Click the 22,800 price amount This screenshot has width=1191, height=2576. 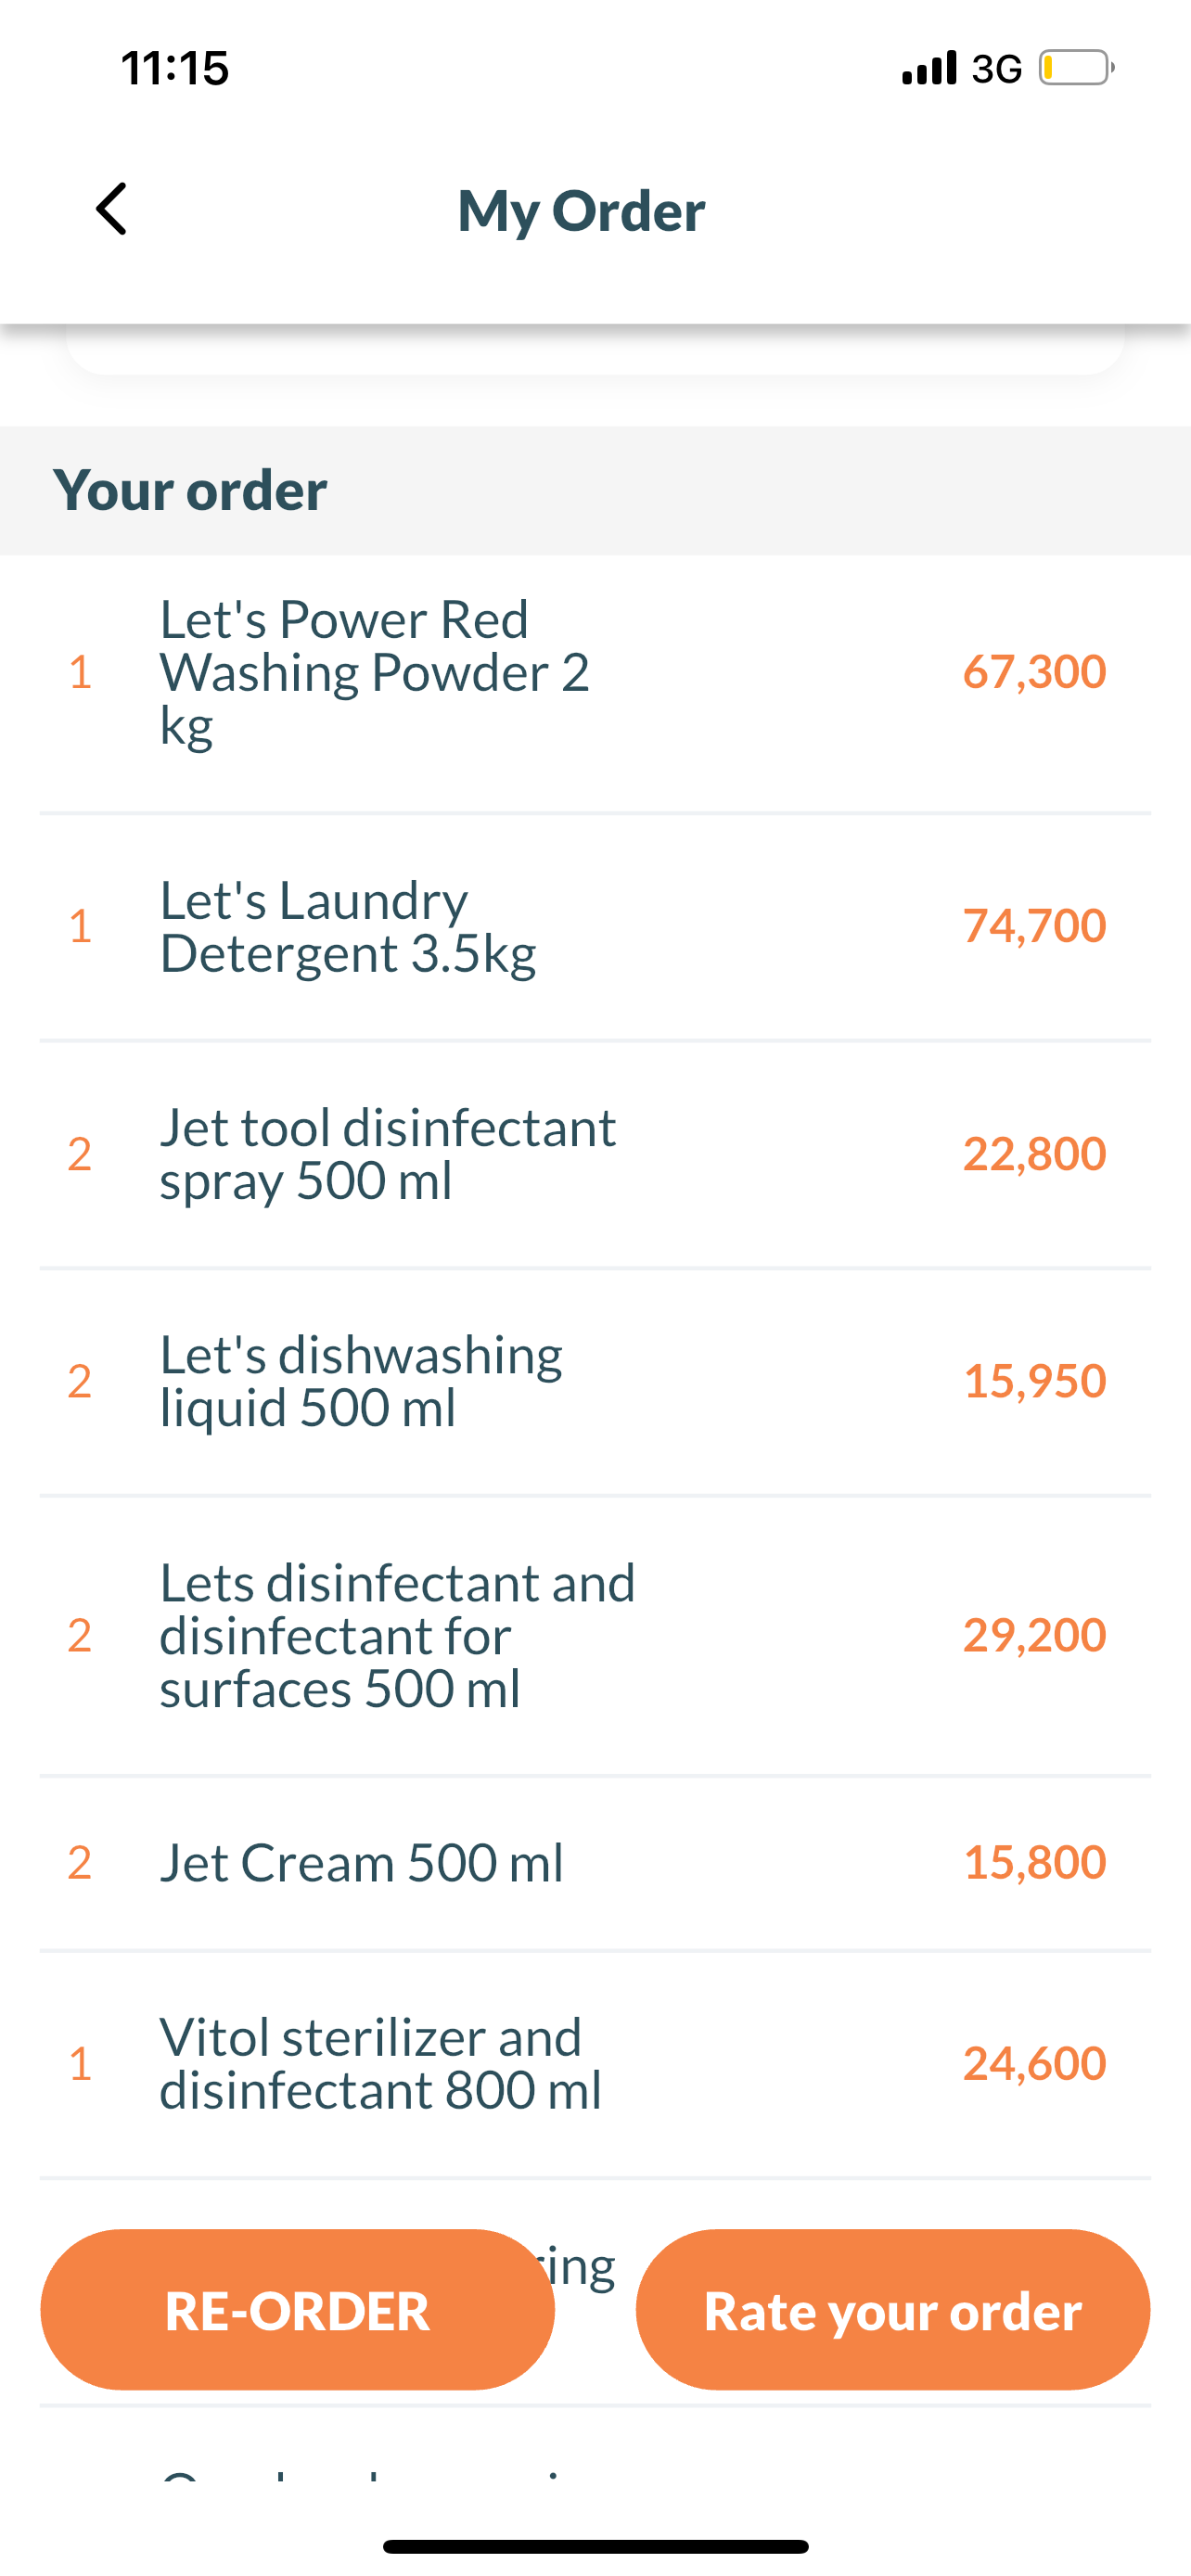coord(1034,1154)
